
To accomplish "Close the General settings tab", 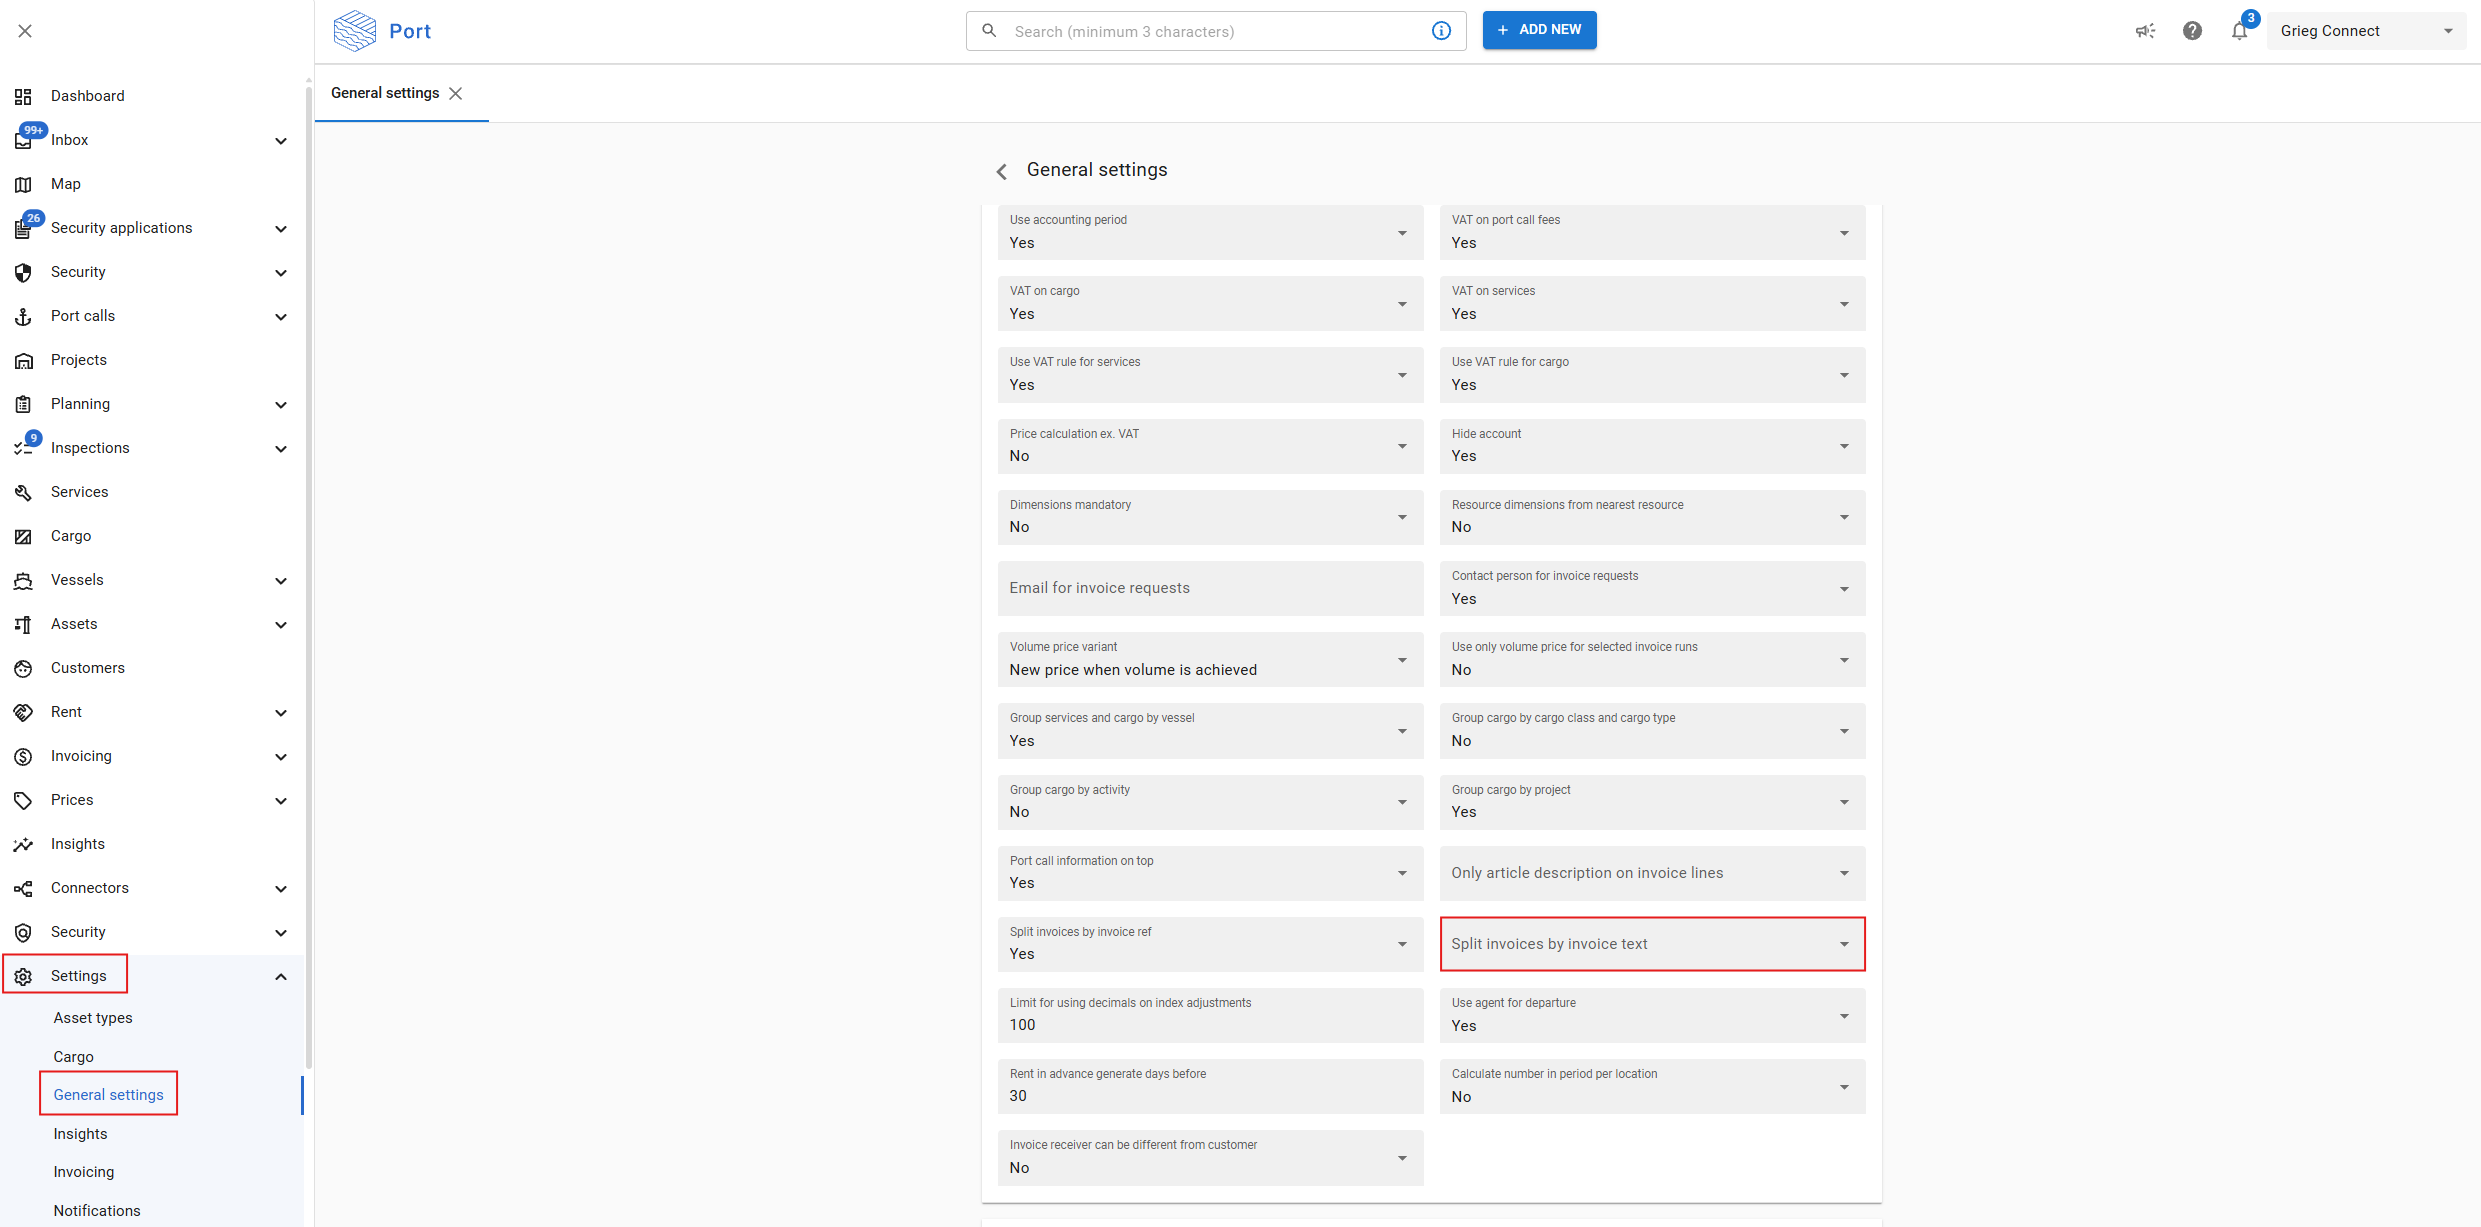I will [x=456, y=93].
